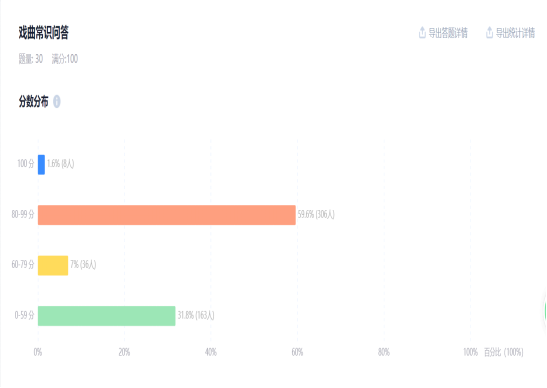Click the 导出答题详情 link
Screen dimensions: 547x388
tap(448, 33)
